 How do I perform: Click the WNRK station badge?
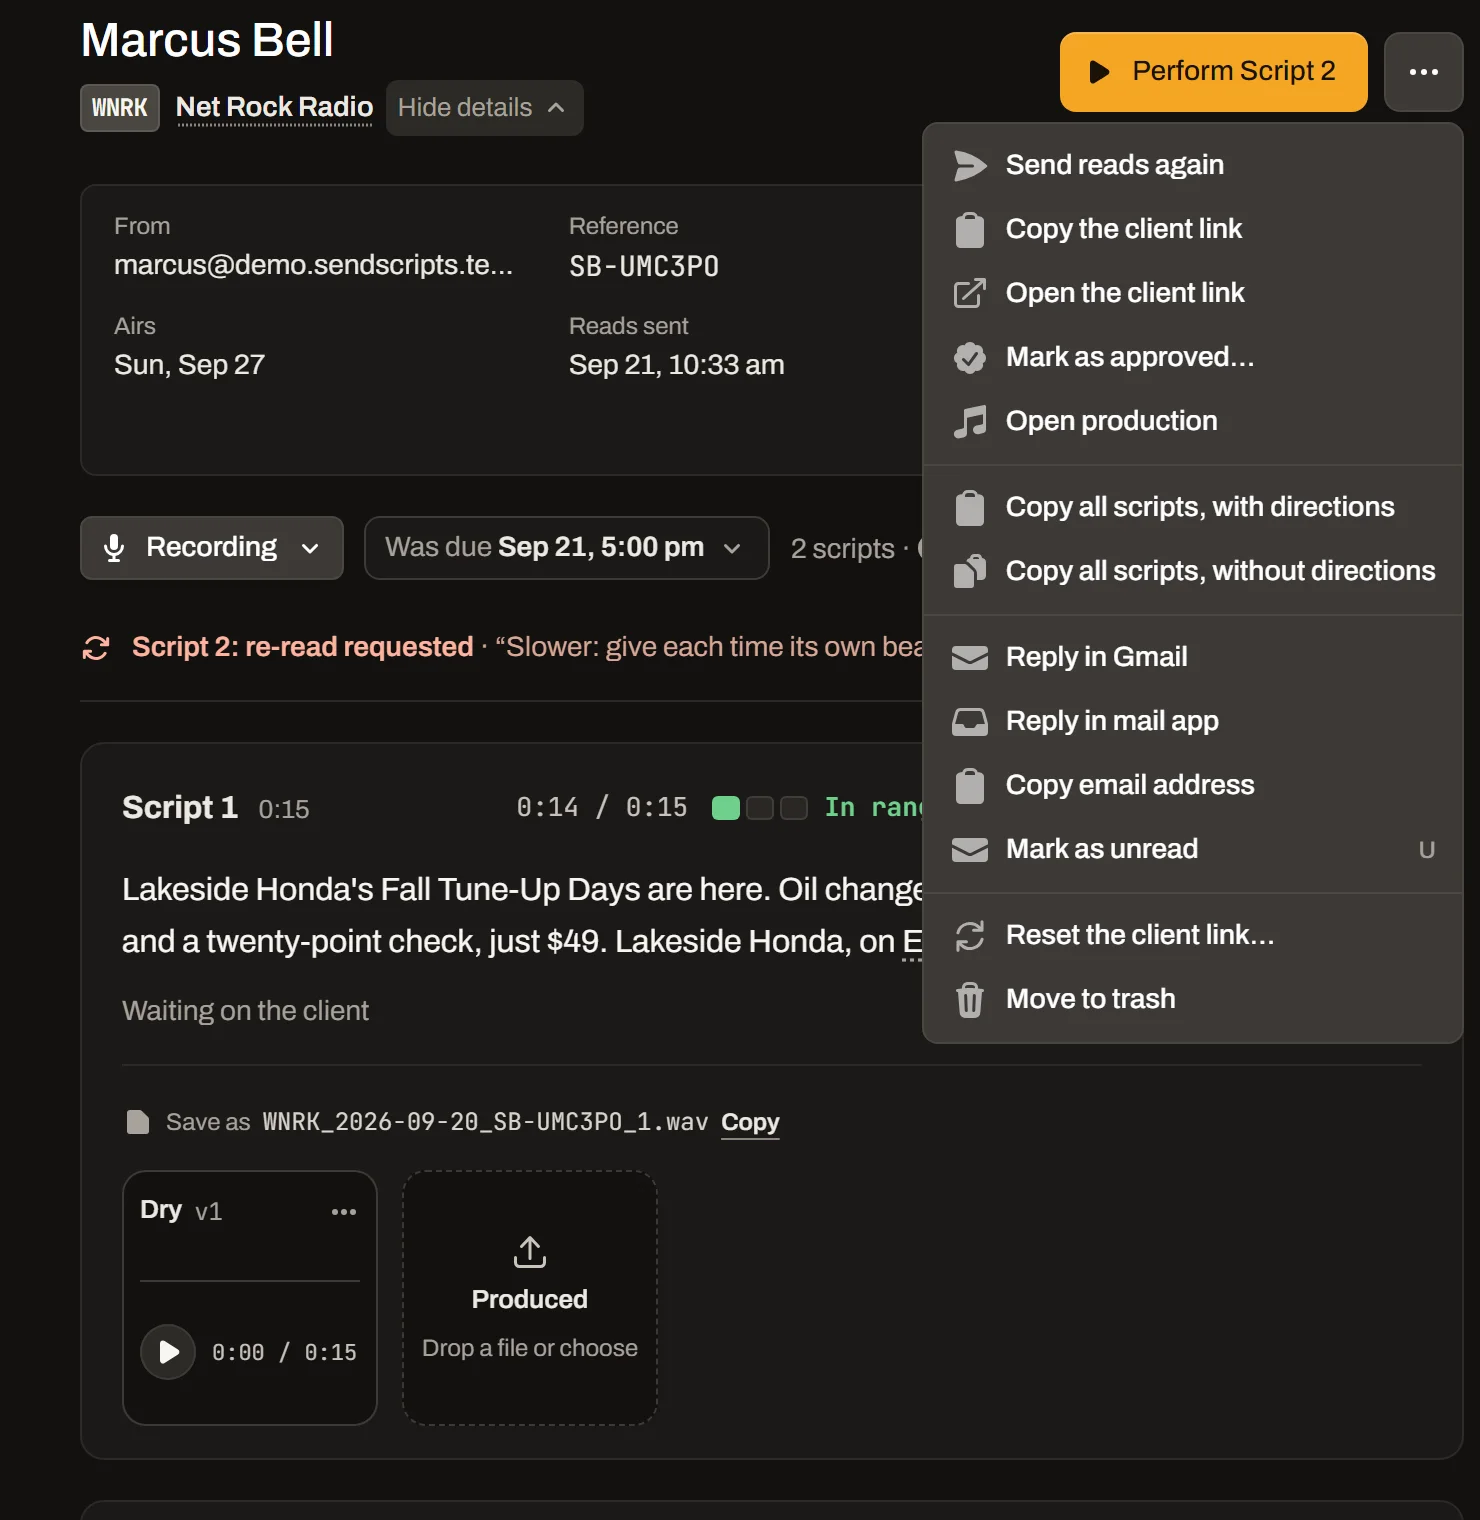[x=120, y=108]
